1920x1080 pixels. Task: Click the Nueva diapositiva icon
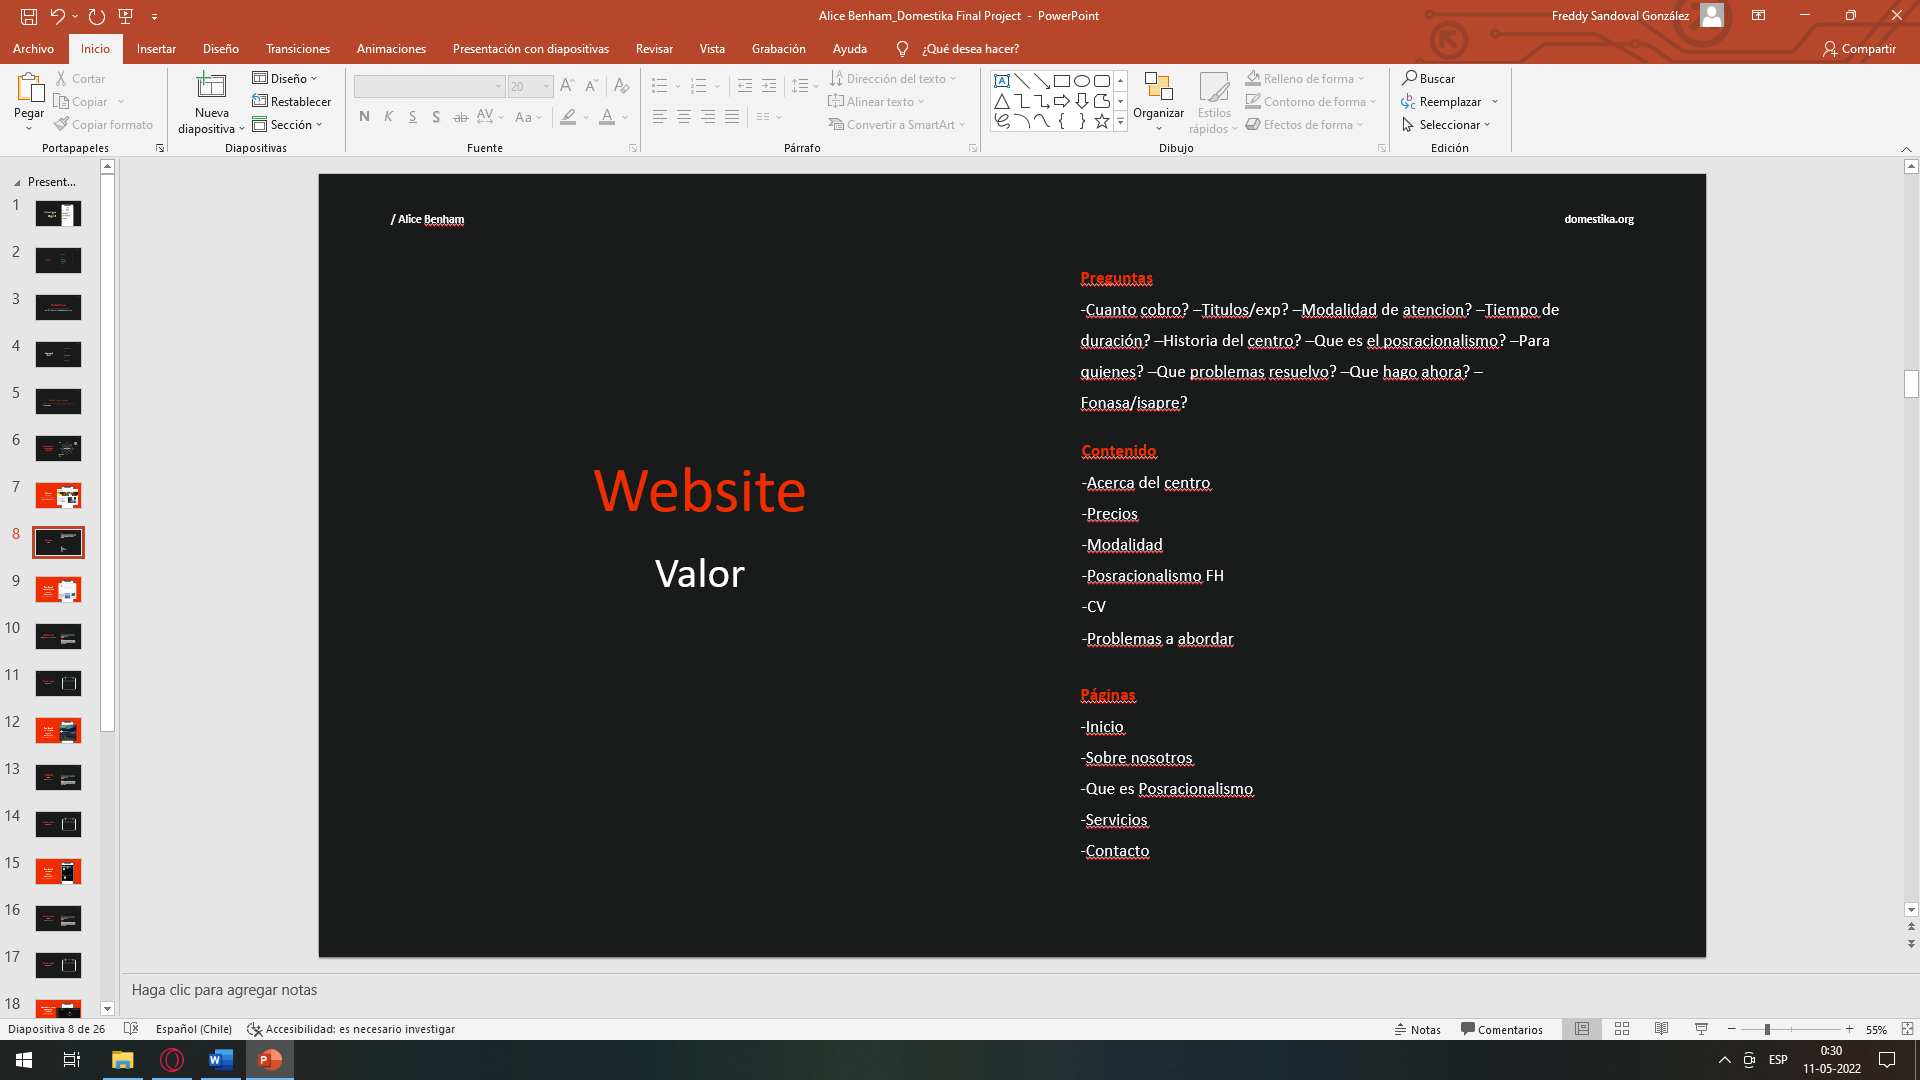pos(211,86)
